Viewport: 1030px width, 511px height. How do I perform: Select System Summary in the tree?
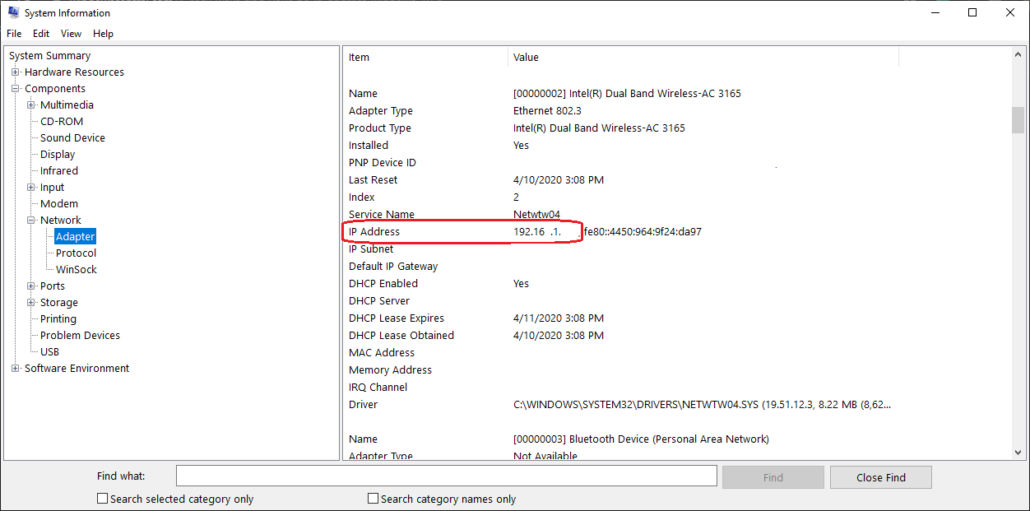50,56
